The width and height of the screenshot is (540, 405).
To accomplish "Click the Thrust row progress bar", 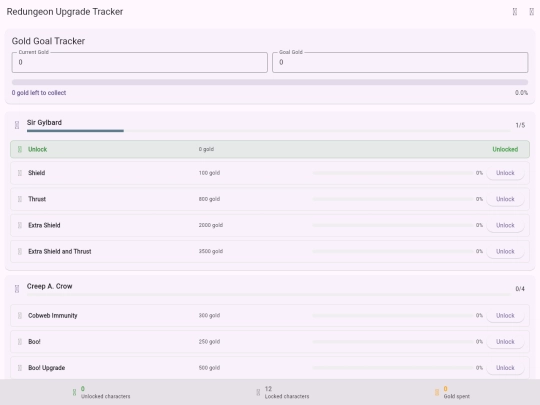I will [393, 199].
